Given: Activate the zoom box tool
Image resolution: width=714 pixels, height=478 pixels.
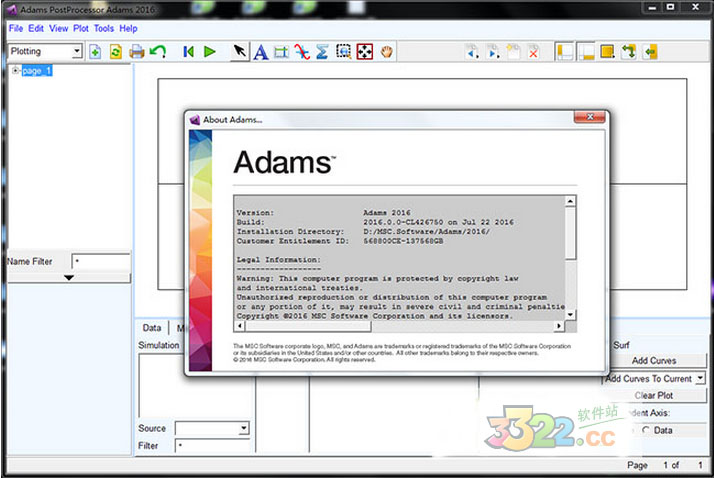Looking at the screenshot, I should [343, 52].
